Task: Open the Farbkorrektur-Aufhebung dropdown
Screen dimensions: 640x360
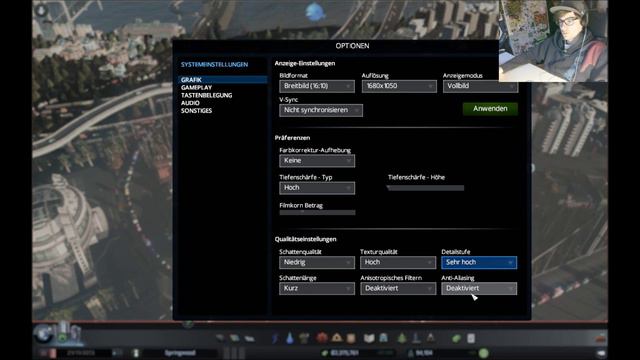Action: (x=317, y=161)
